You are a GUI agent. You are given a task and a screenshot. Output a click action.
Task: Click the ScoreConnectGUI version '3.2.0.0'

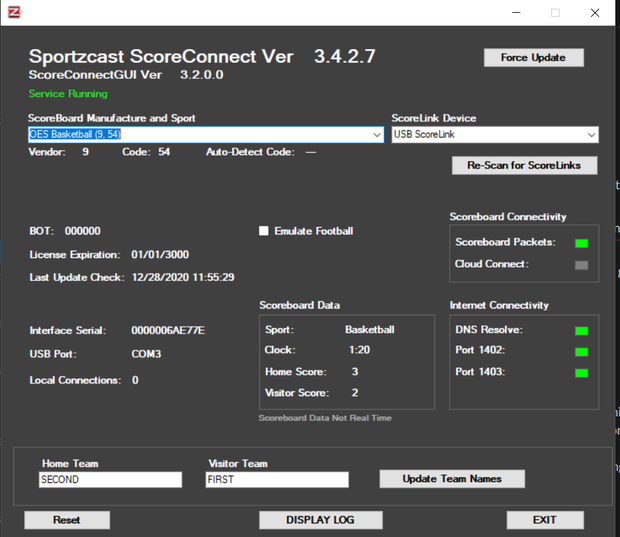point(202,75)
